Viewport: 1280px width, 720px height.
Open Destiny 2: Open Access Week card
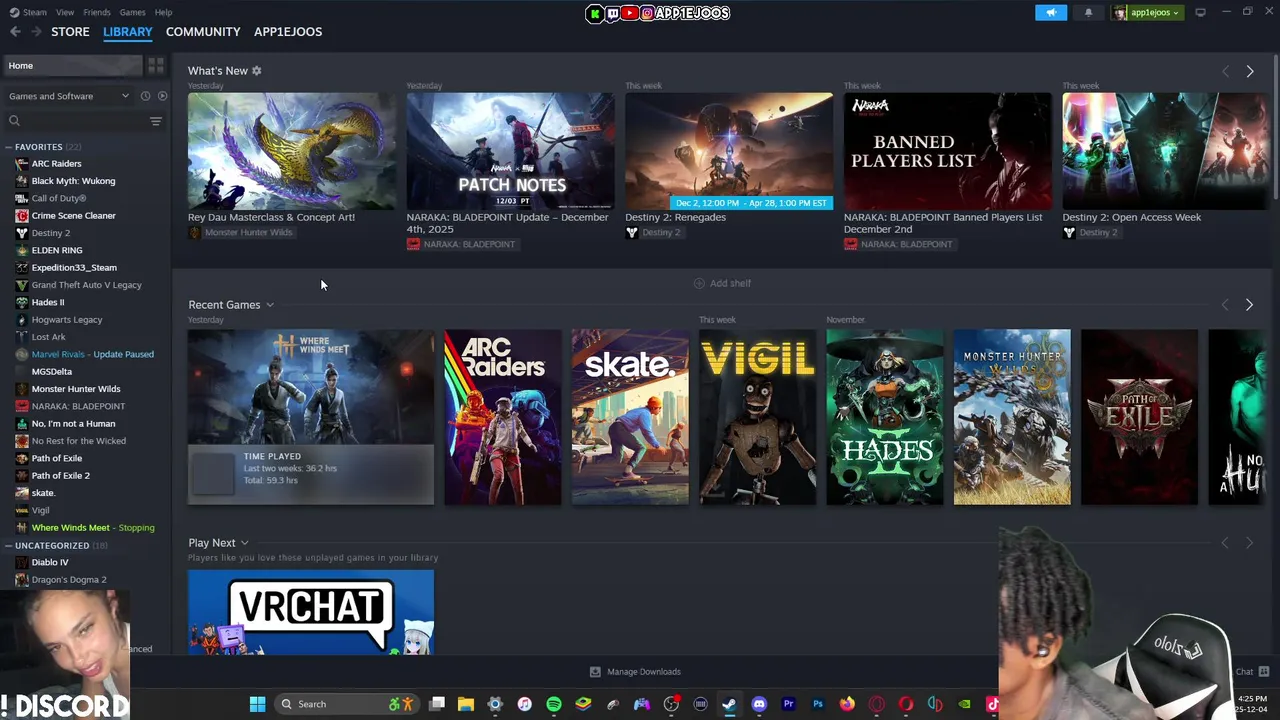coord(1166,151)
